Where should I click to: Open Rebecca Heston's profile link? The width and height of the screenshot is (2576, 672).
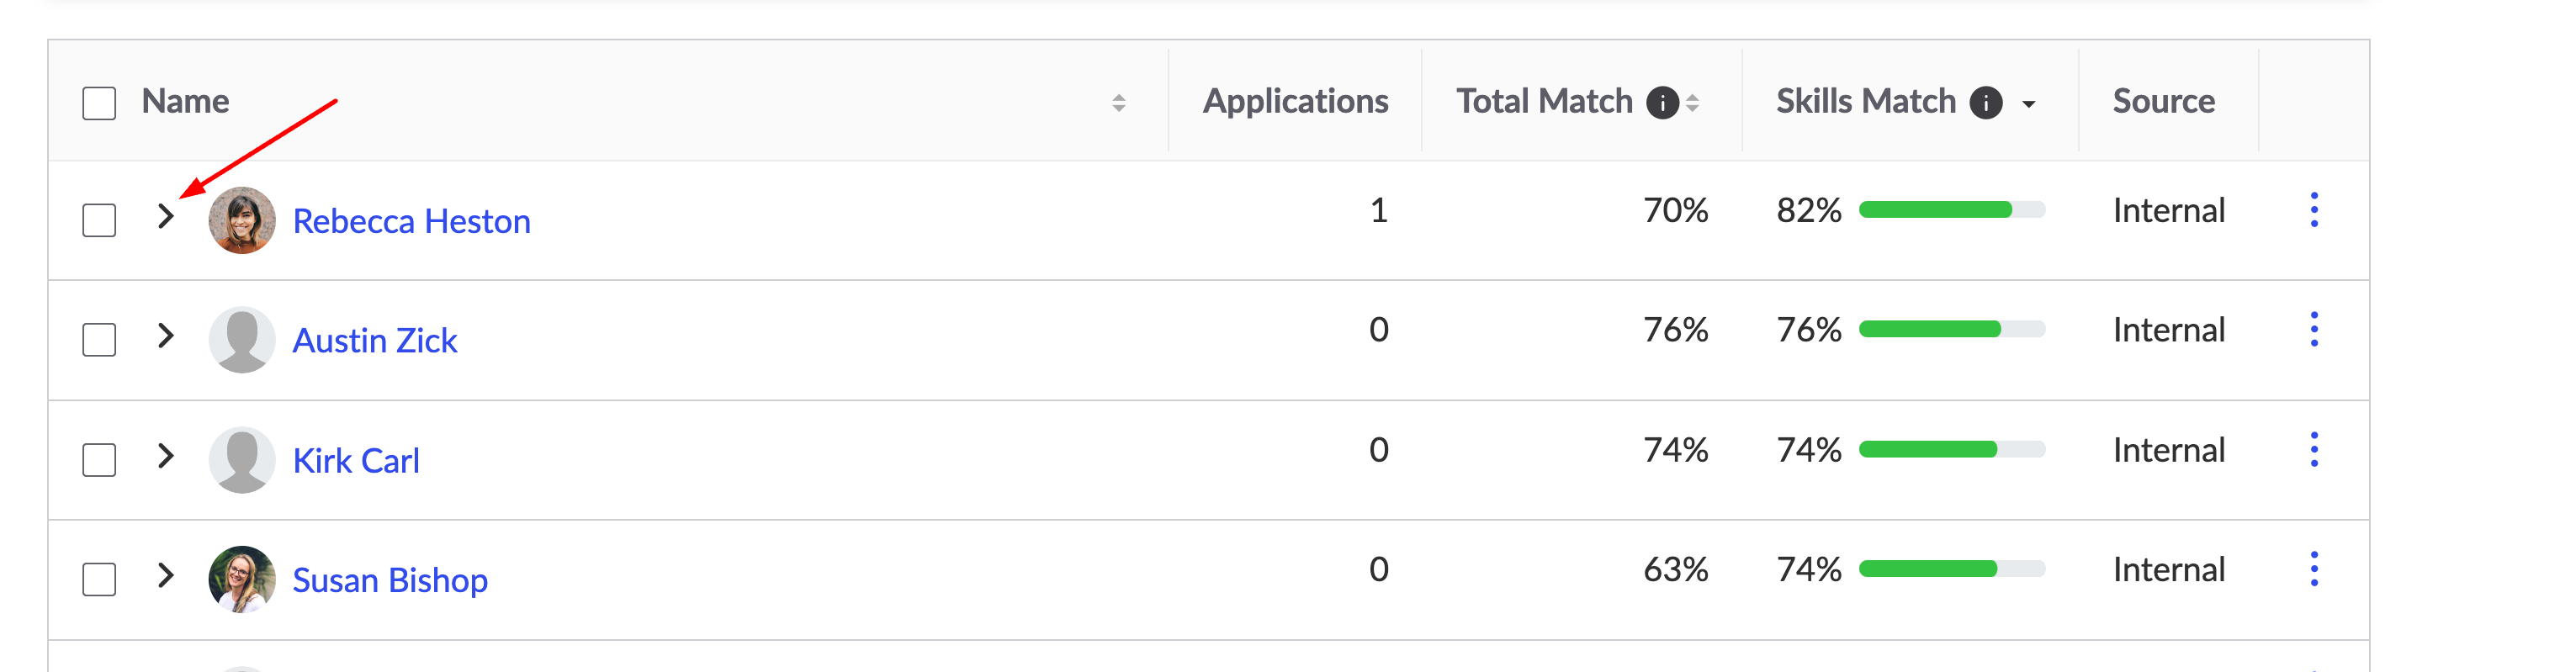tap(411, 221)
